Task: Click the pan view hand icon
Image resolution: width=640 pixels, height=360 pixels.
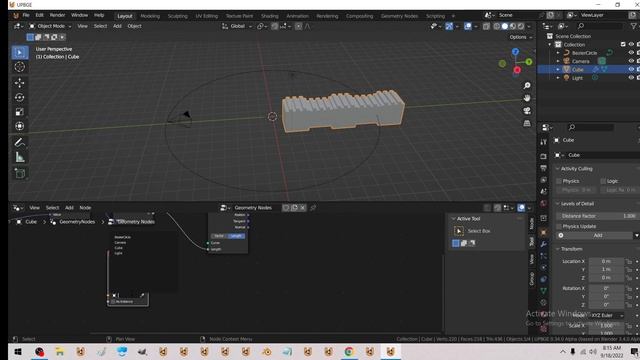Action: [x=527, y=98]
